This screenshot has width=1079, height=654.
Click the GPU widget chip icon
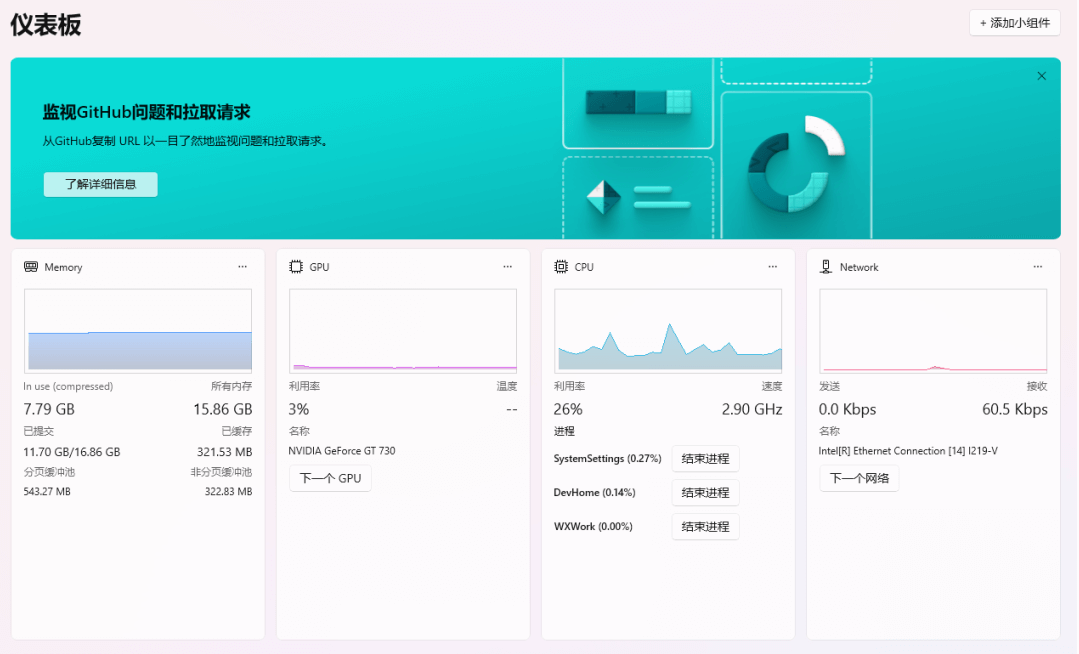pos(296,267)
